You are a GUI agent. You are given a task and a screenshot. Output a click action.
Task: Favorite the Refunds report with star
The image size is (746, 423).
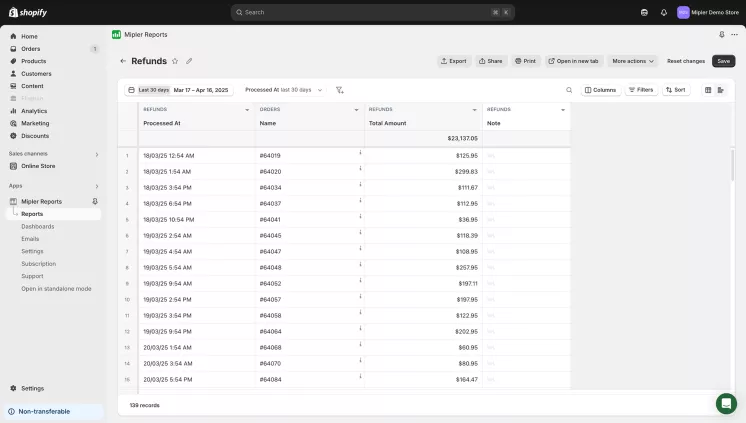(175, 61)
